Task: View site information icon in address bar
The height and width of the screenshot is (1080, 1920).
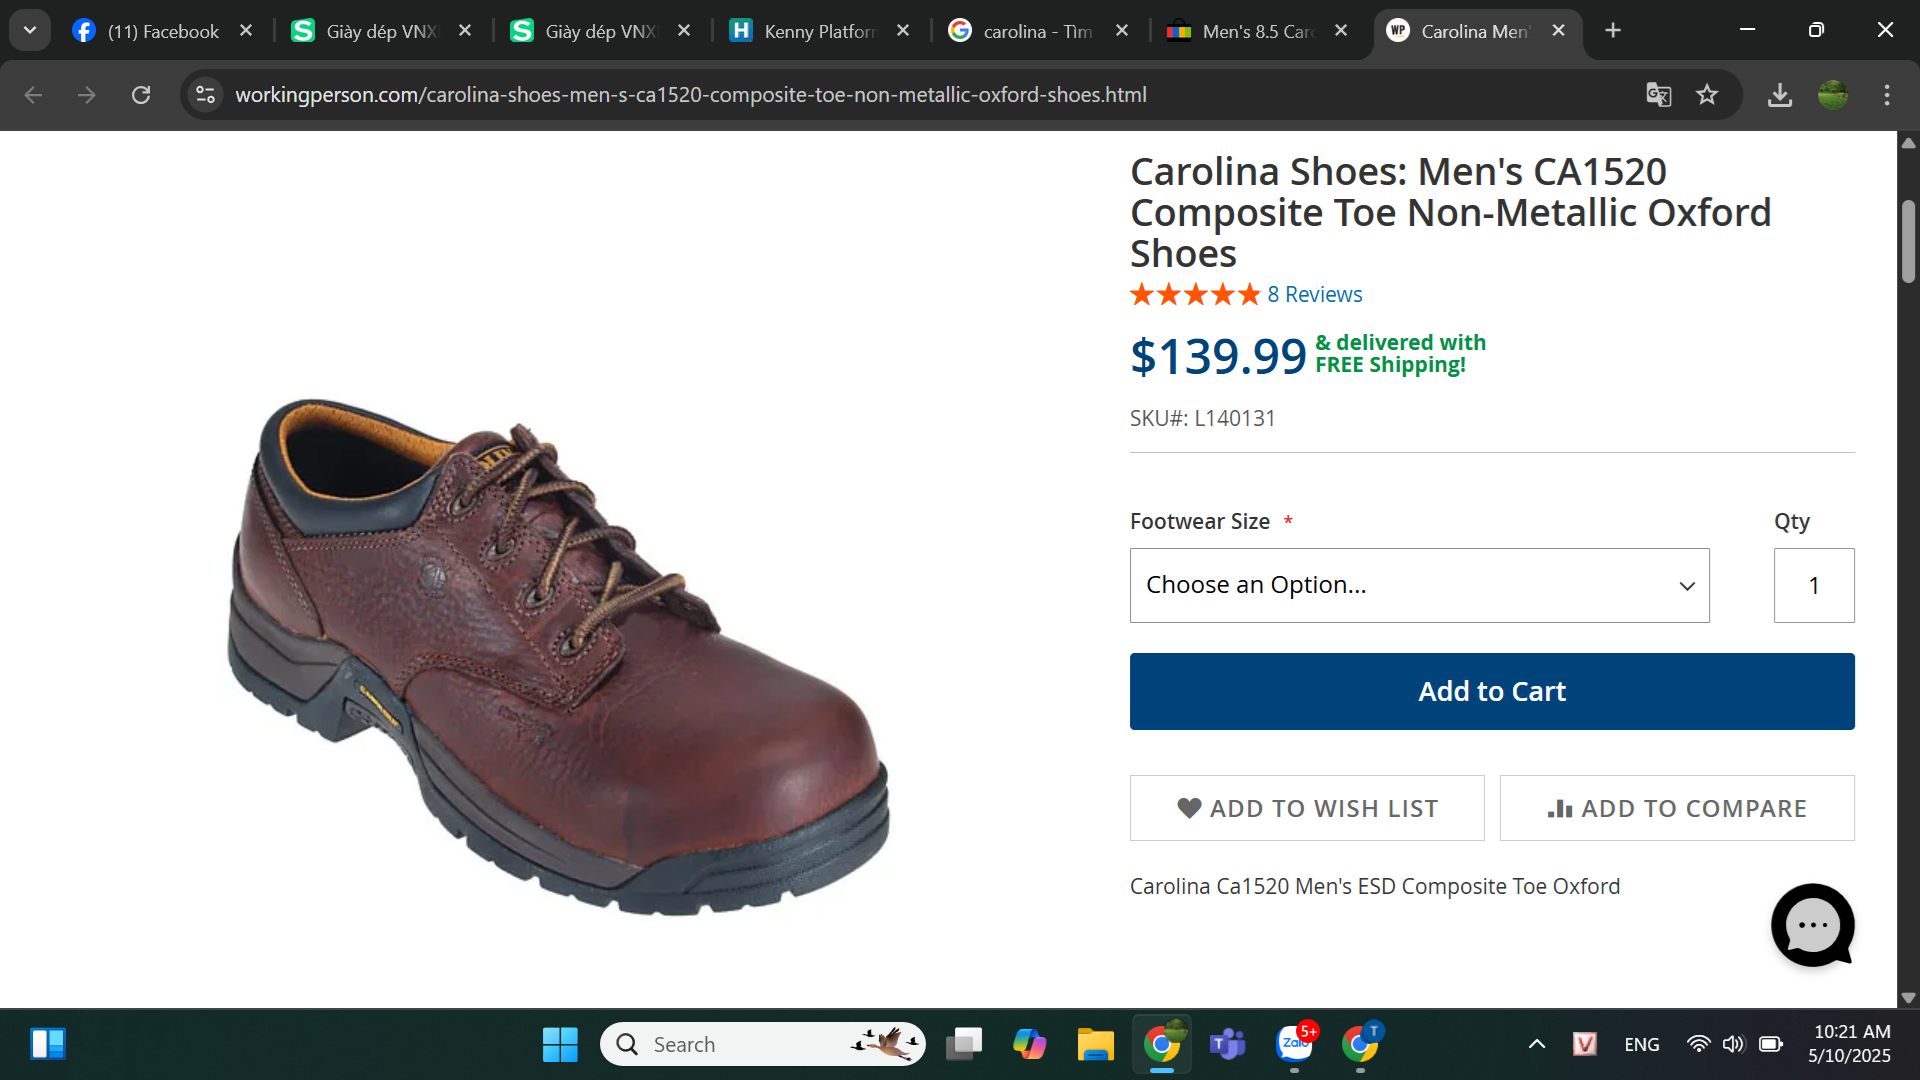Action: pyautogui.click(x=206, y=95)
